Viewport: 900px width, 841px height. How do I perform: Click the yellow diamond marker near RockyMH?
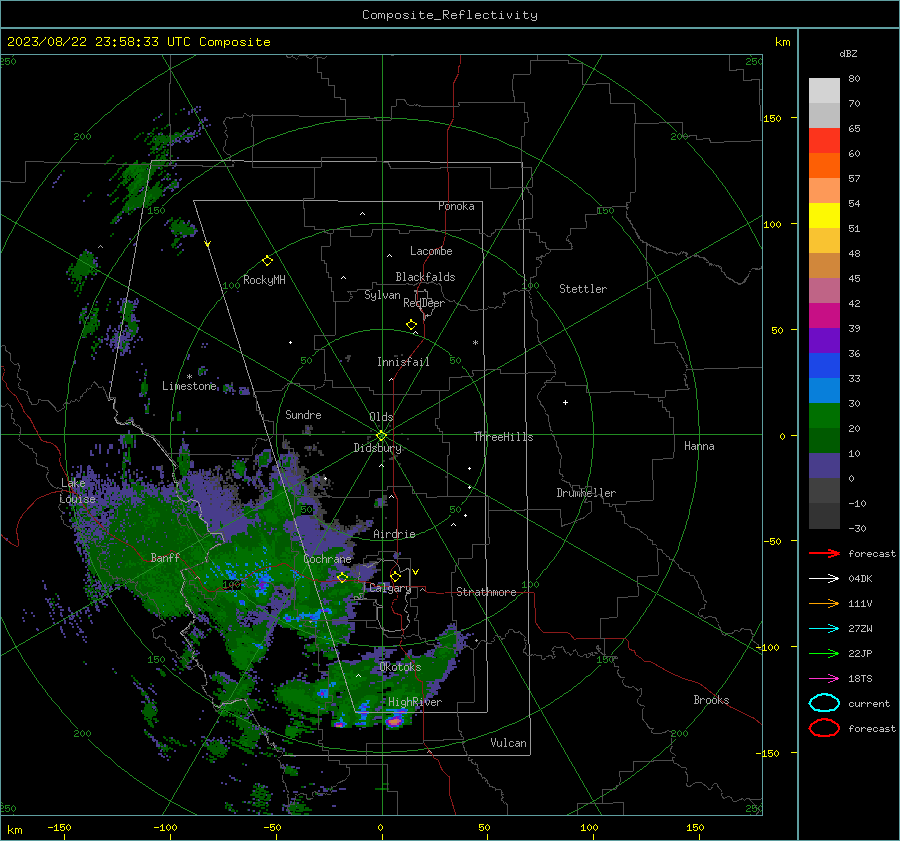[267, 261]
